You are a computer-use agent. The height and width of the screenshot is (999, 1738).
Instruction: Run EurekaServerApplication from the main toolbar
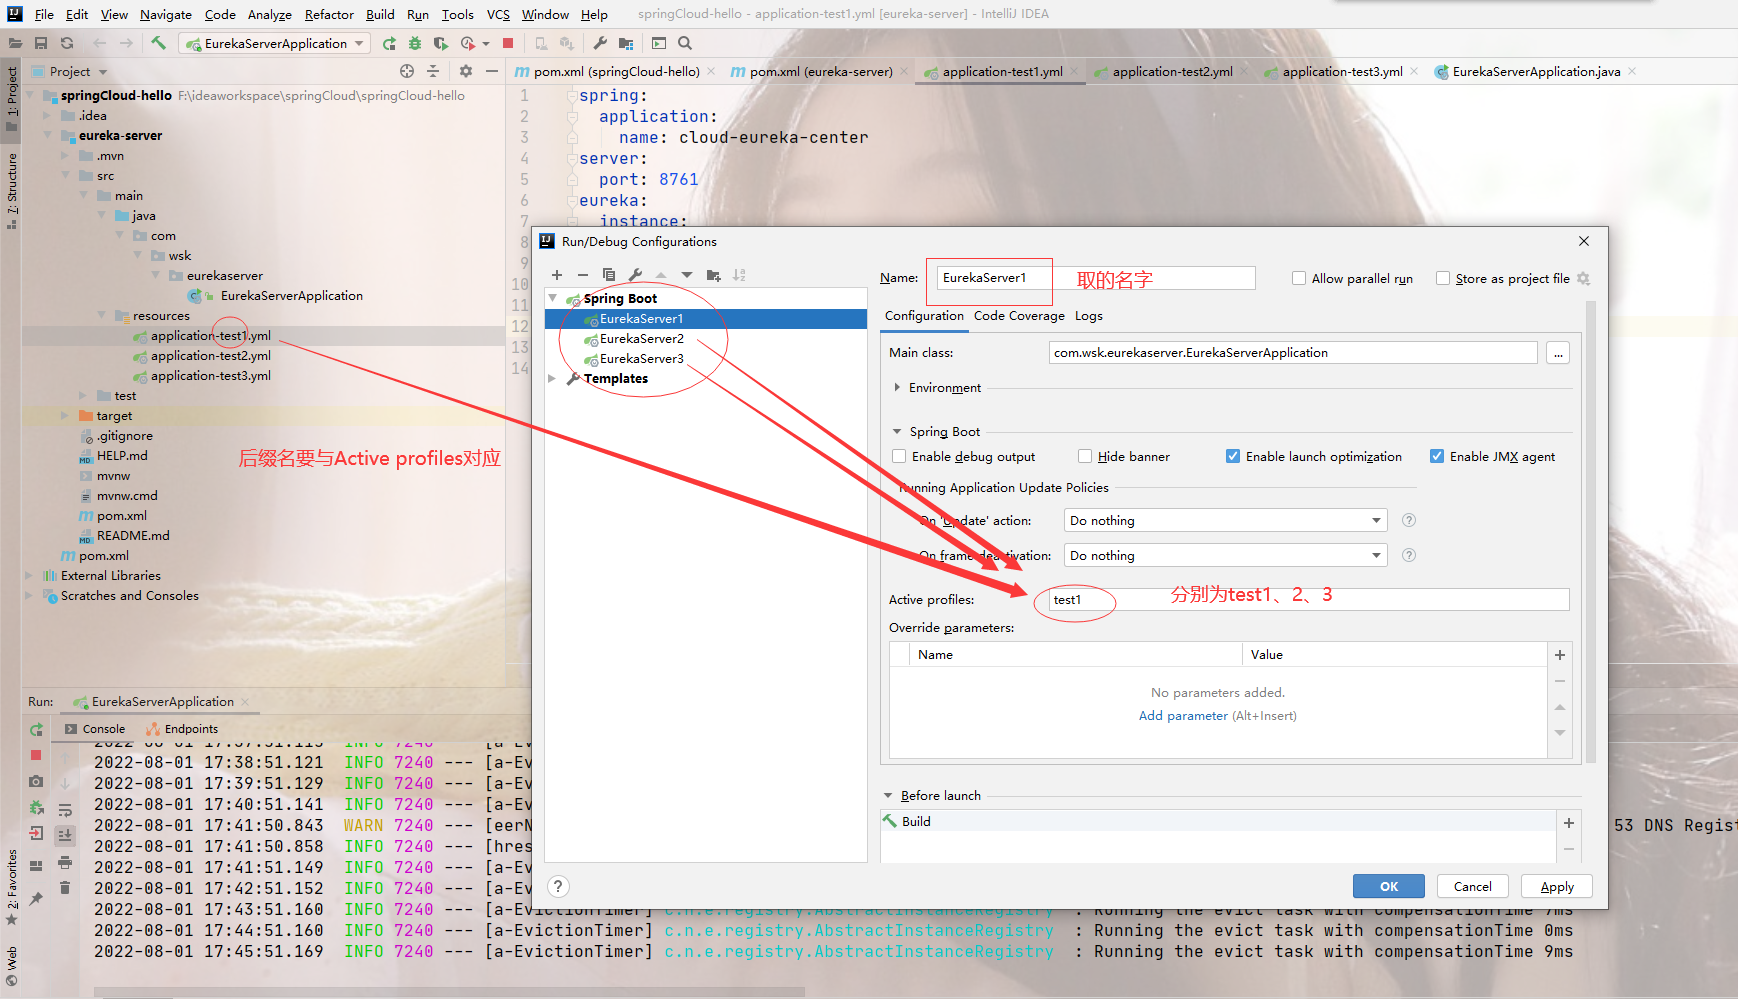(389, 43)
